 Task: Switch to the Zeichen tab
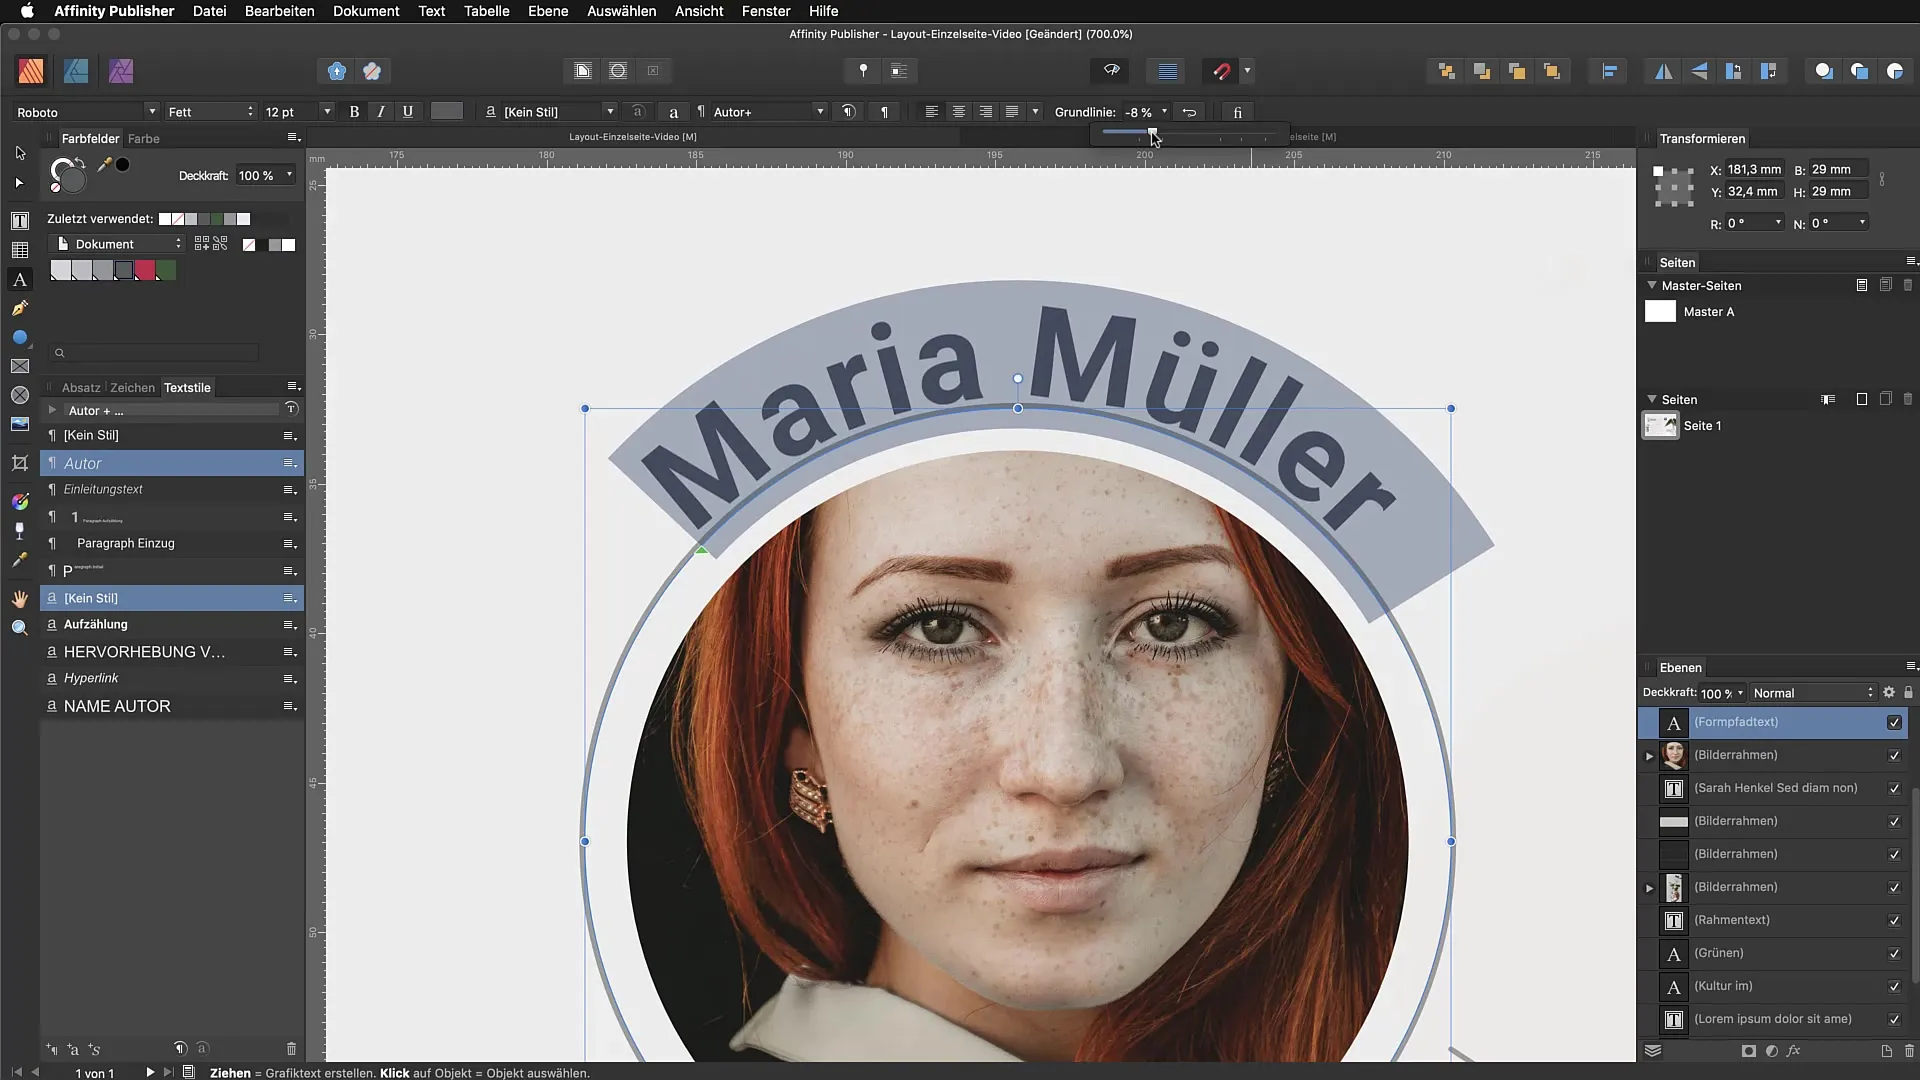click(132, 387)
